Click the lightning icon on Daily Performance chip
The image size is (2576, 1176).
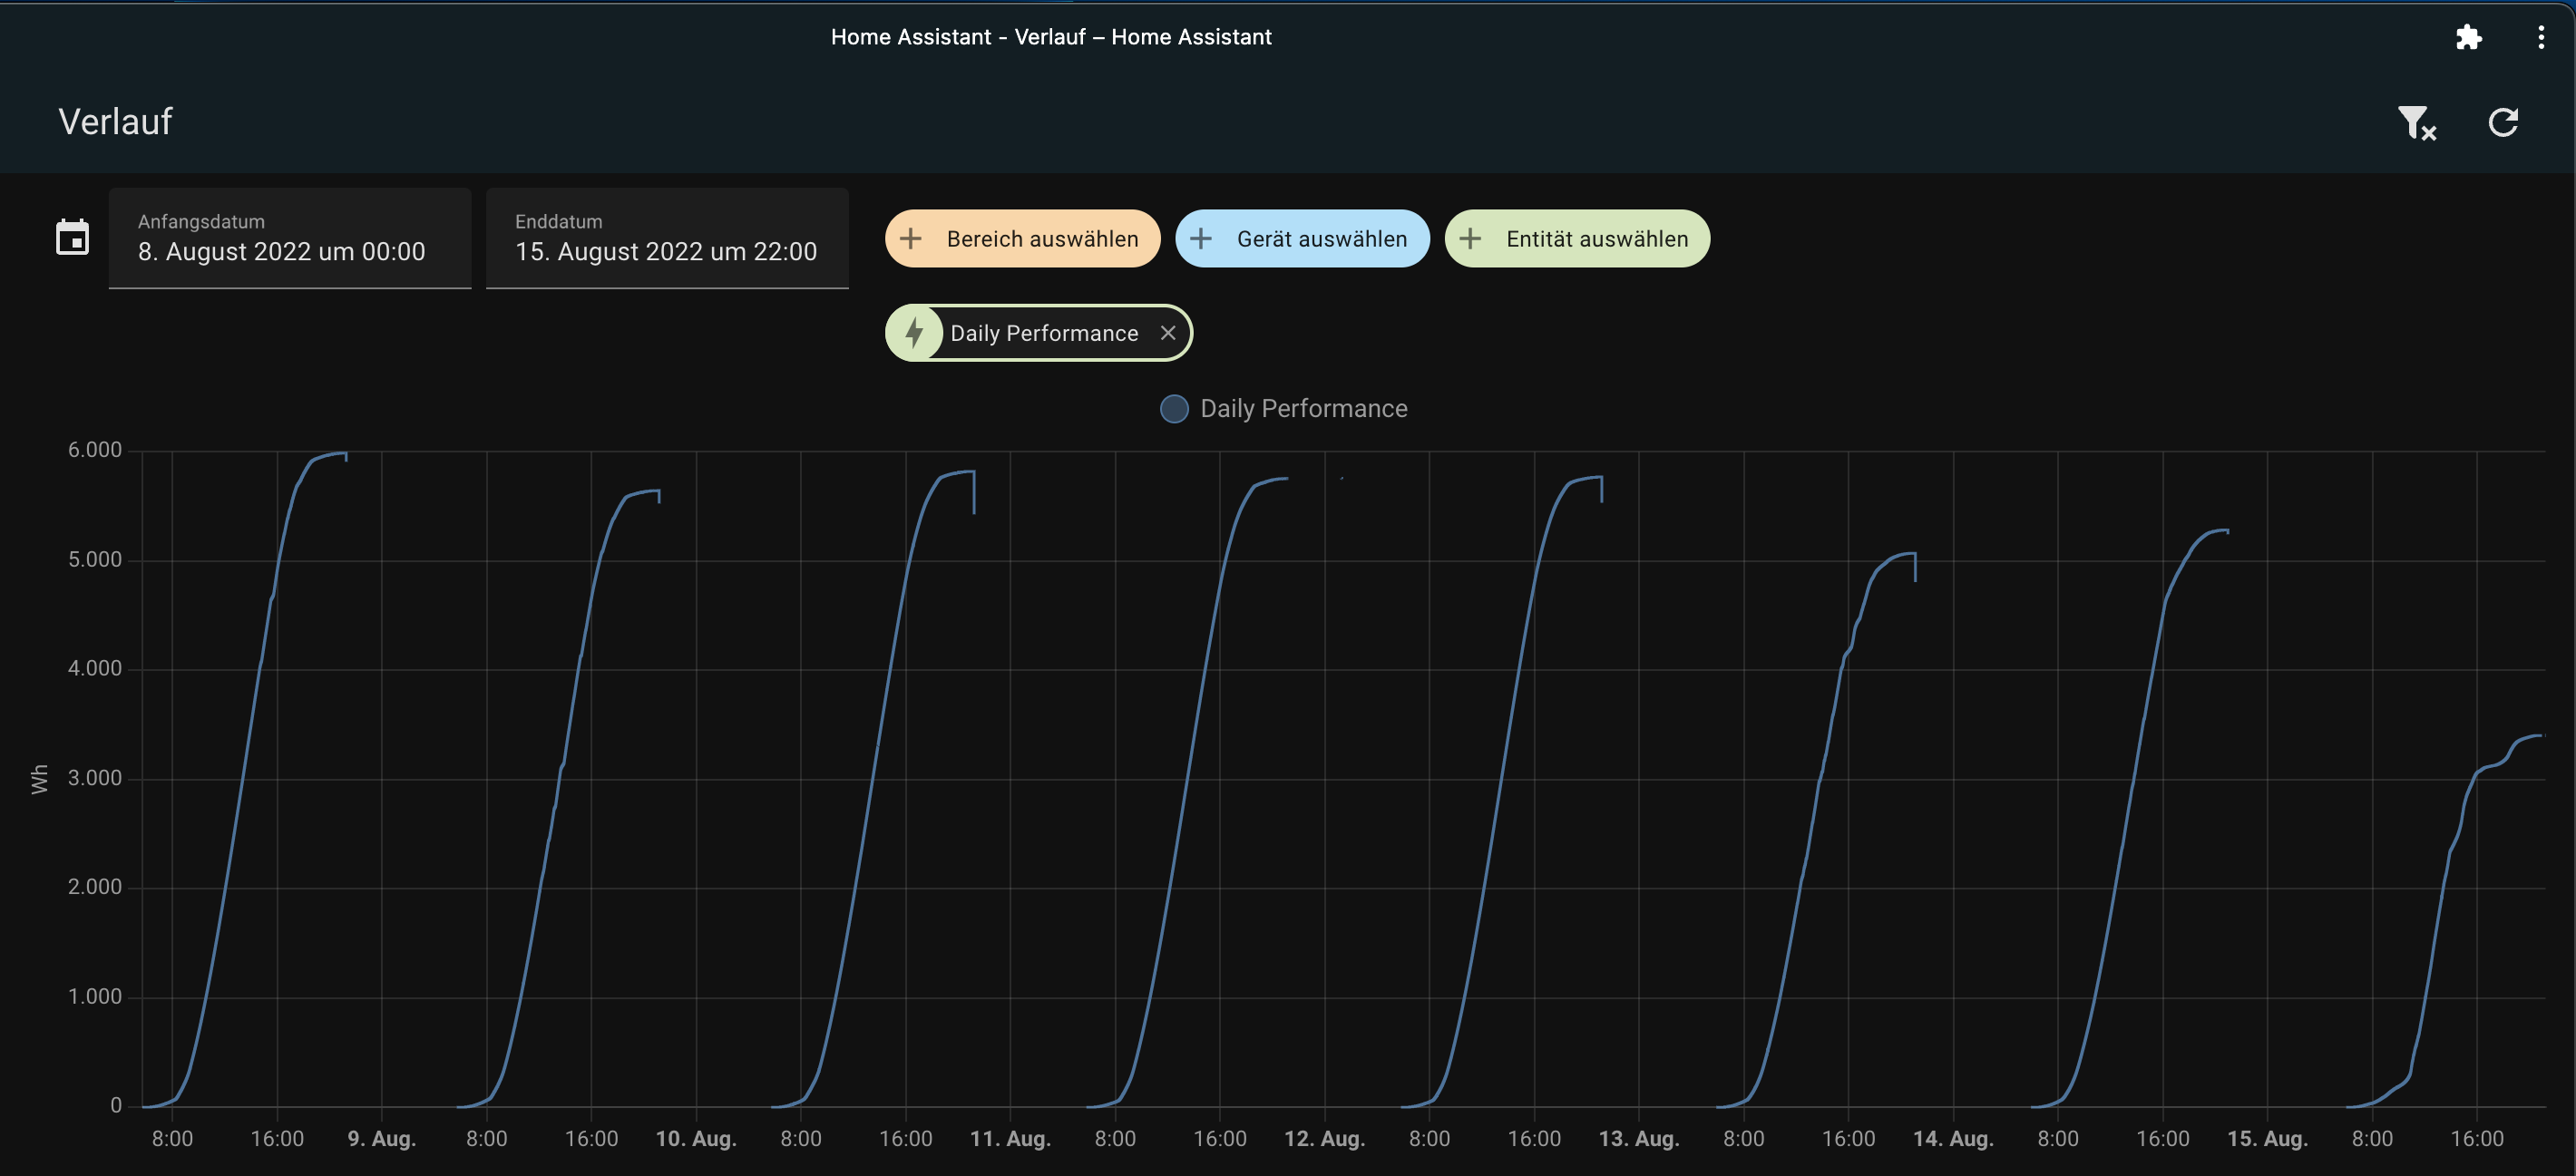coord(917,333)
